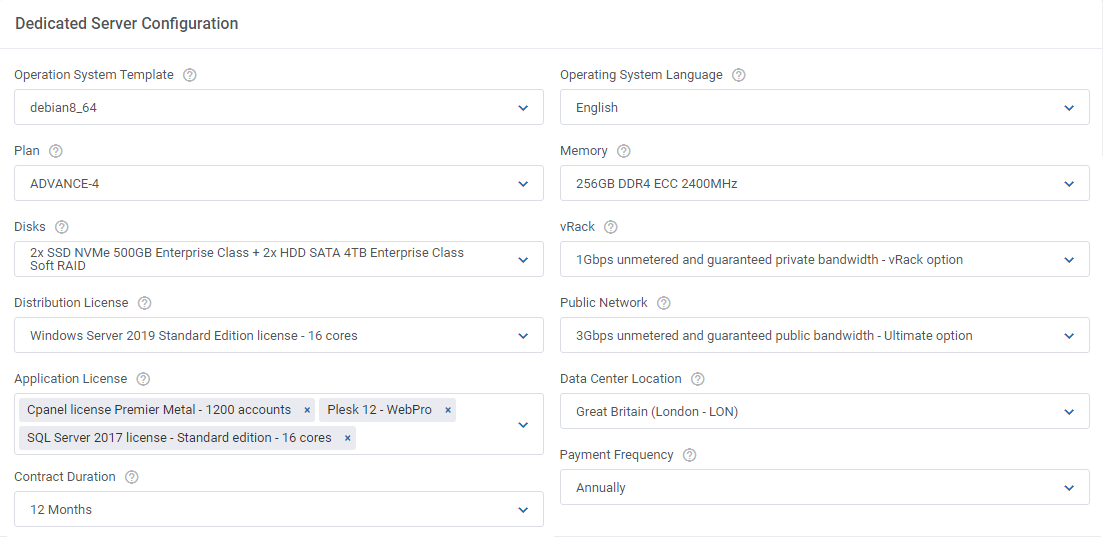Open the Disks Soft RAID dropdown
Screen dimensions: 1103x537
(x=279, y=260)
